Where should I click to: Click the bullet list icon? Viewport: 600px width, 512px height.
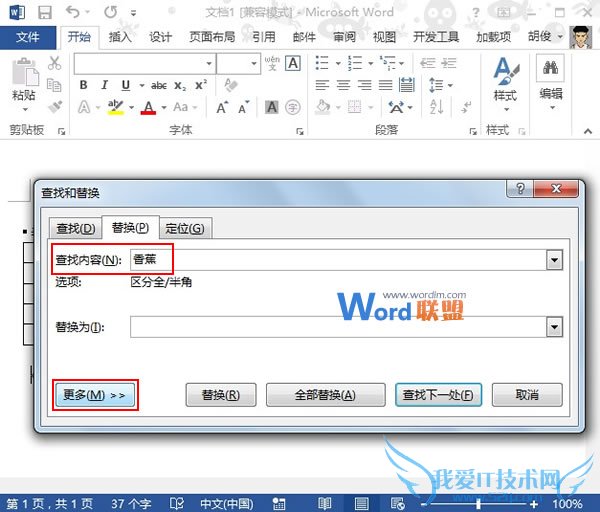(322, 63)
